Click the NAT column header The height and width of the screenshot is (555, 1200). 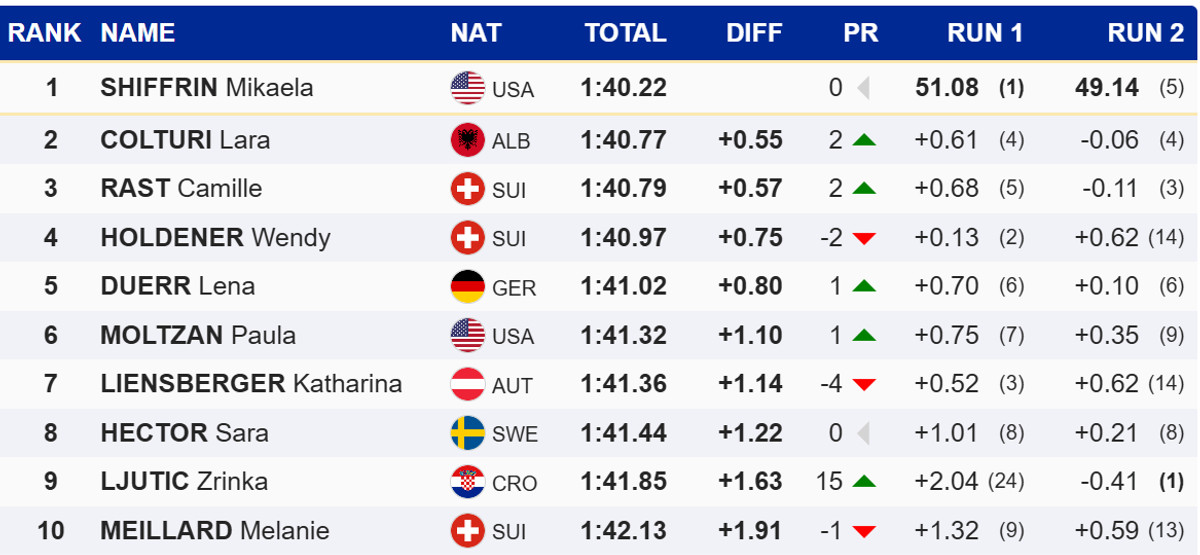coord(476,33)
